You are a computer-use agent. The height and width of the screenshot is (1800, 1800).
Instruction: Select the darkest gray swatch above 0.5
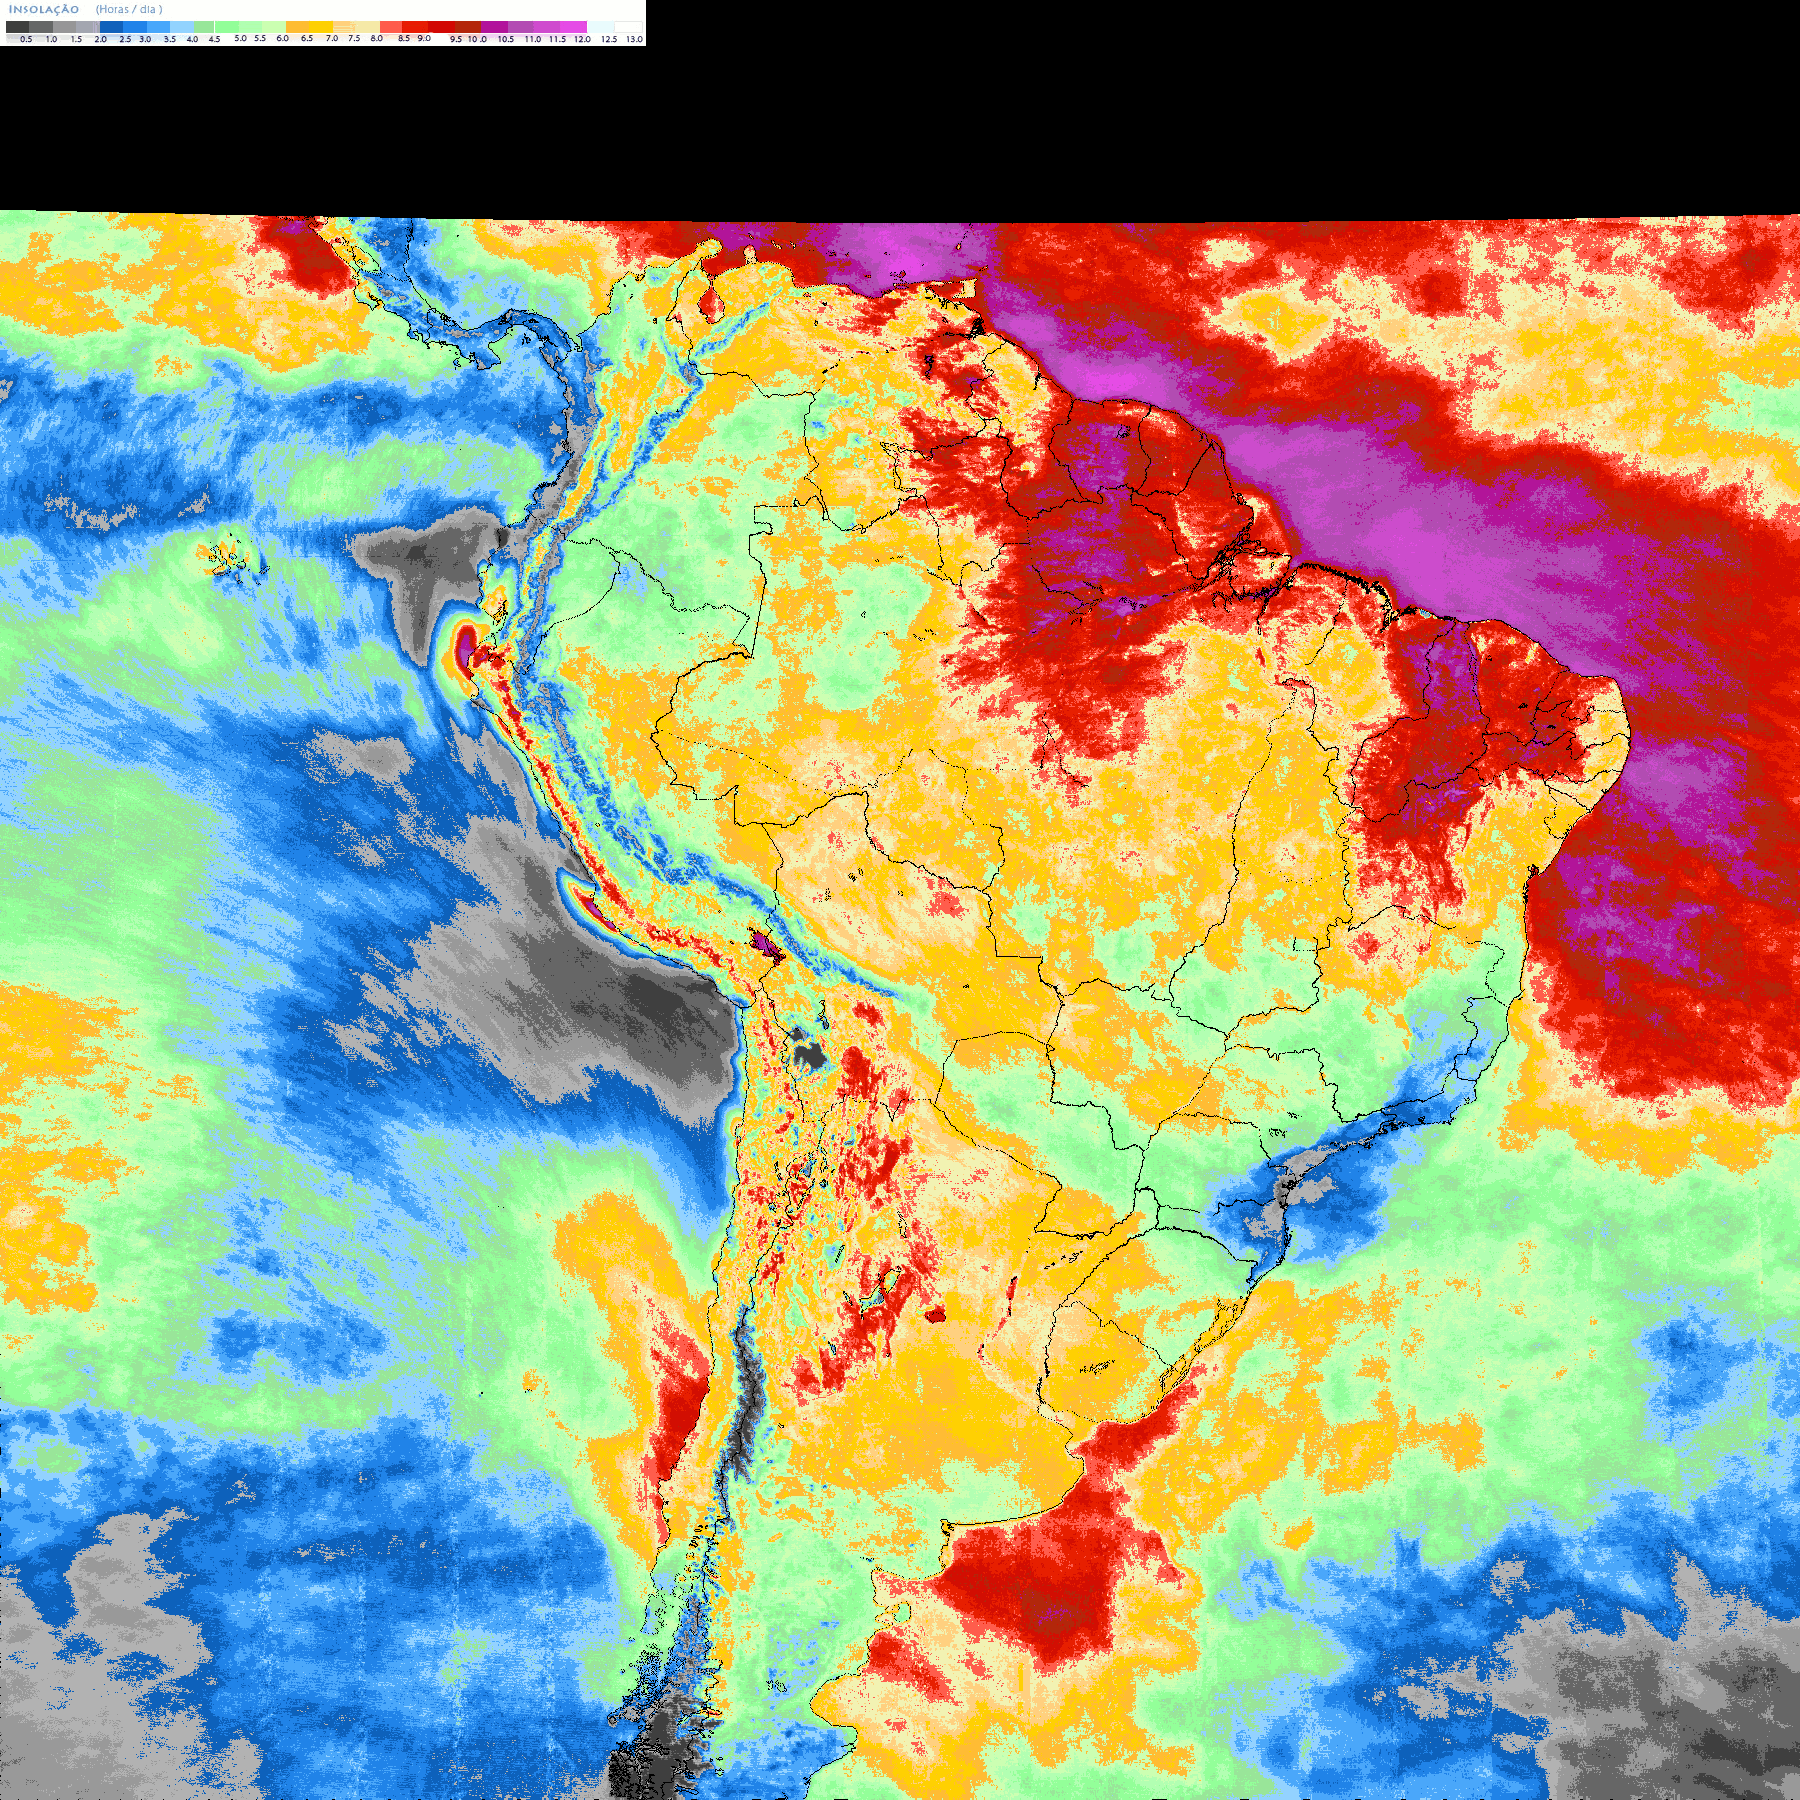pyautogui.click(x=17, y=27)
